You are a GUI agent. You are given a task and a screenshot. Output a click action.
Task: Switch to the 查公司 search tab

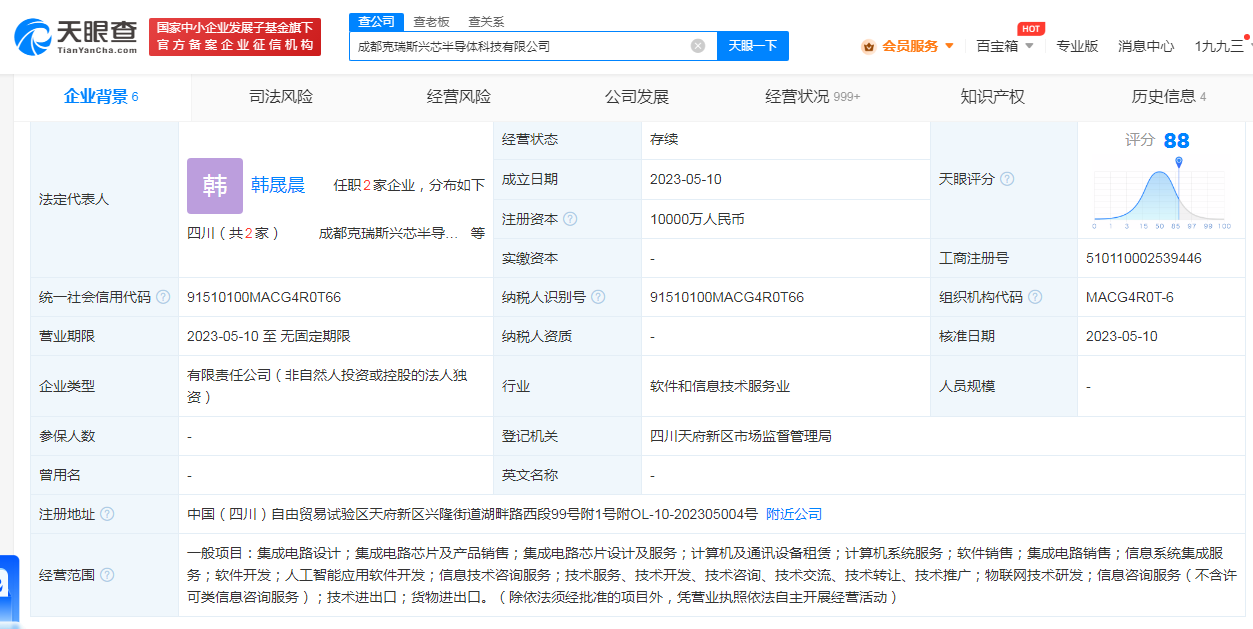377,22
